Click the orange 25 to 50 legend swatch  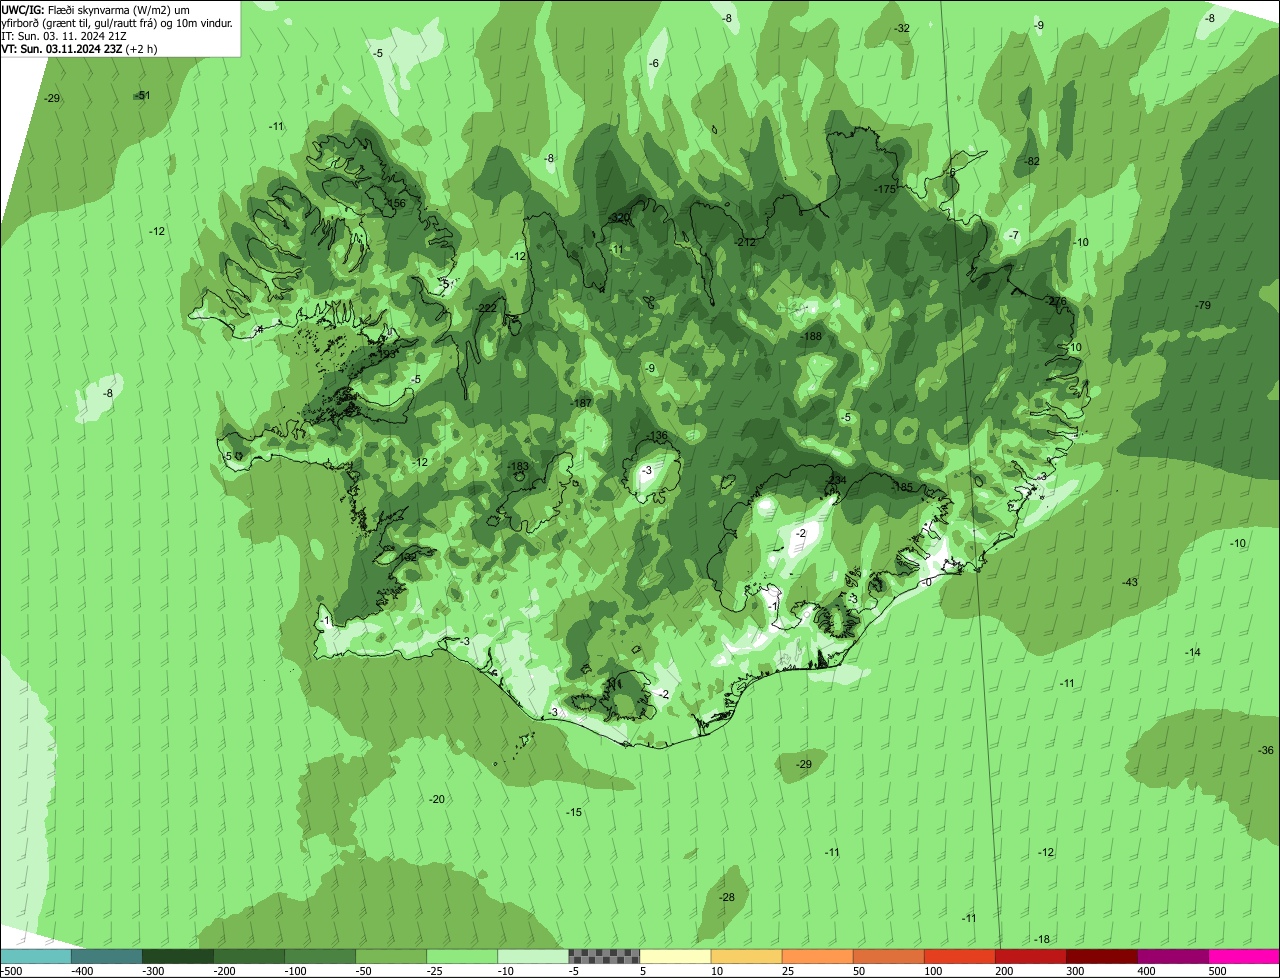pyautogui.click(x=817, y=956)
